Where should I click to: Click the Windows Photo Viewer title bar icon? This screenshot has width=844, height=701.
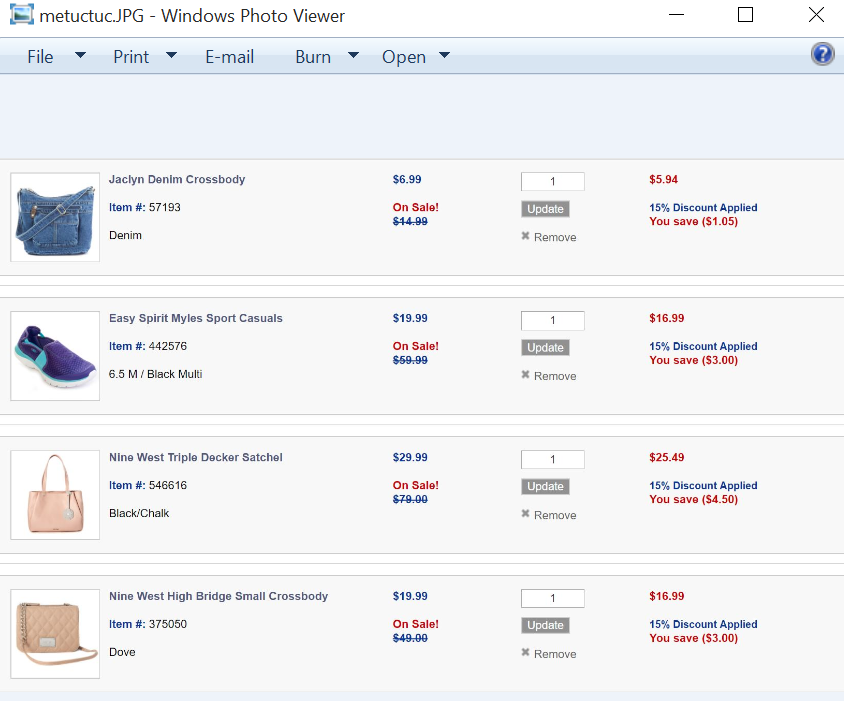click(x=21, y=16)
